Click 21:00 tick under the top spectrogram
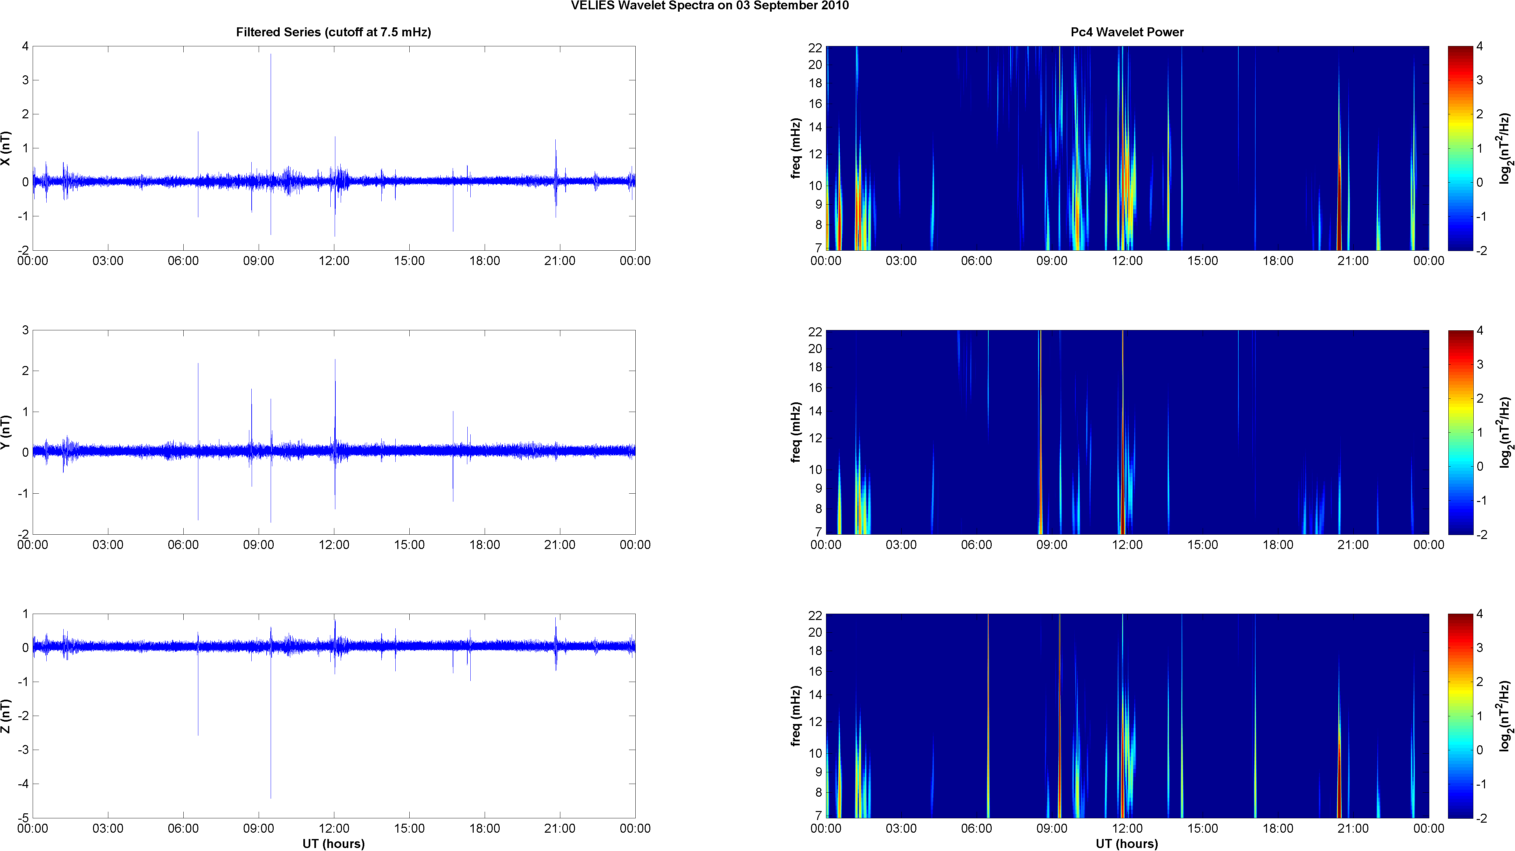The image size is (1515, 851). pos(1353,261)
